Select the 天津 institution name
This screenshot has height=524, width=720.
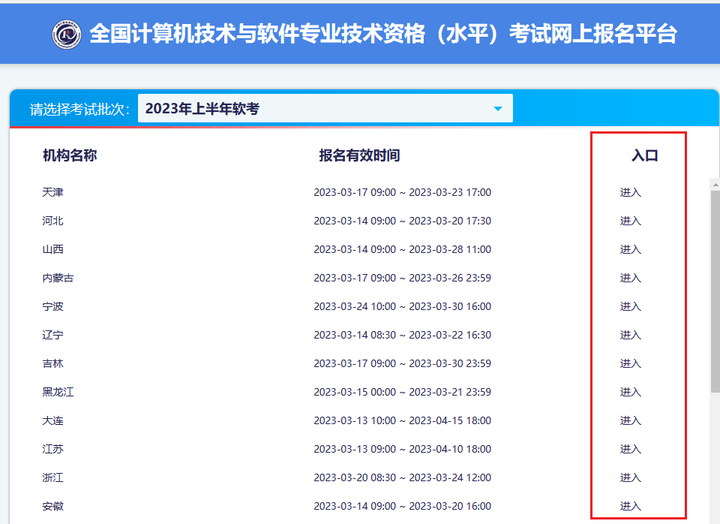pos(53,192)
